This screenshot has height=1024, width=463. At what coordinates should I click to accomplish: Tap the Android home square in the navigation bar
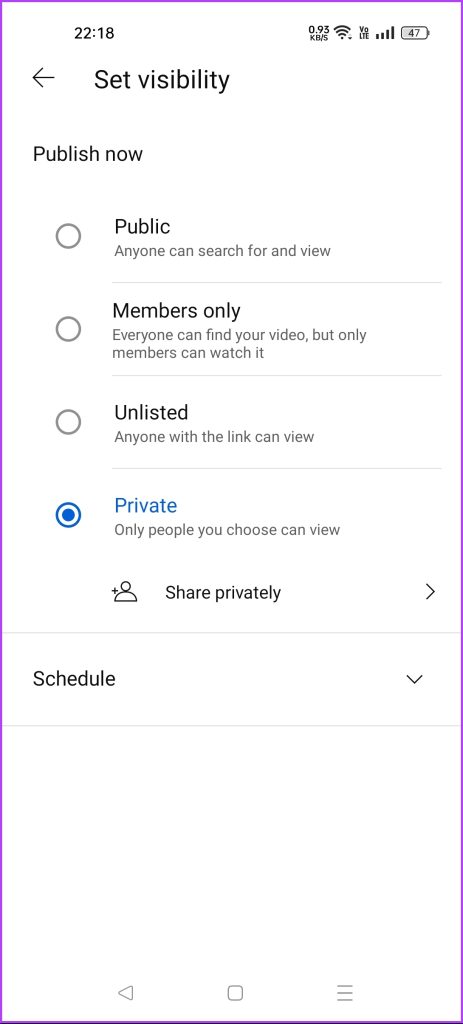click(235, 993)
